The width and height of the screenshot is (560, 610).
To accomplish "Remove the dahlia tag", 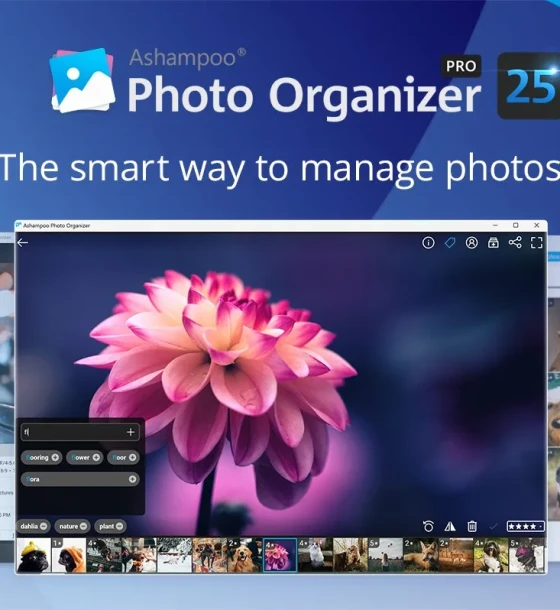I will click(44, 526).
